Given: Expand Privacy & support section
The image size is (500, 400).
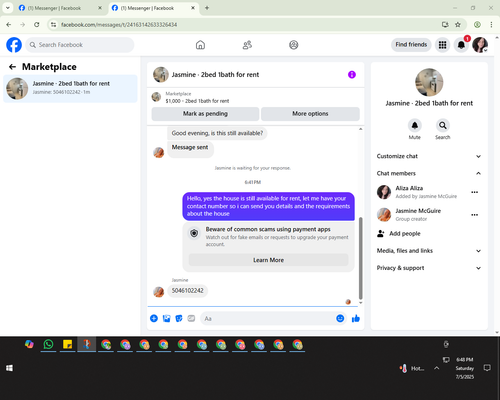Looking at the screenshot, I should coord(429,268).
